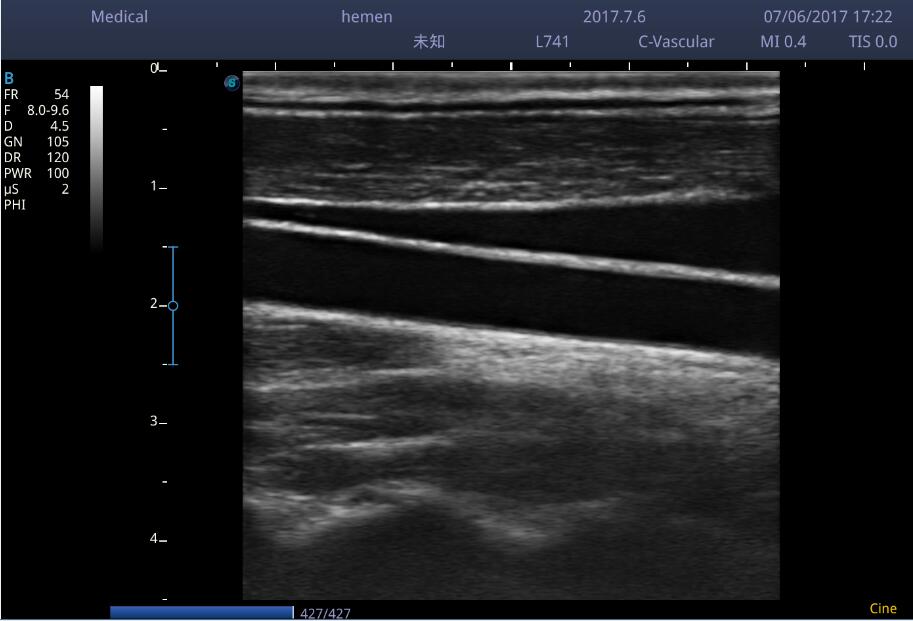Click the PHI parameter label
The height and width of the screenshot is (621, 913).
(x=15, y=205)
